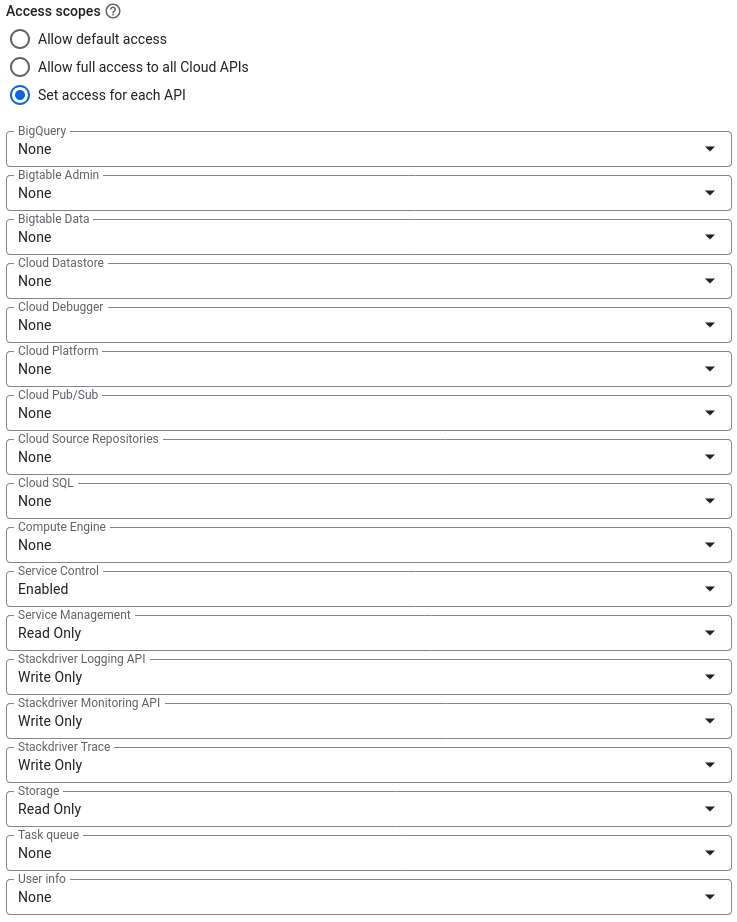Screen dimensions: 737x922
Task: Open Stackdriver Monitoring API dropdown
Action: [368, 721]
